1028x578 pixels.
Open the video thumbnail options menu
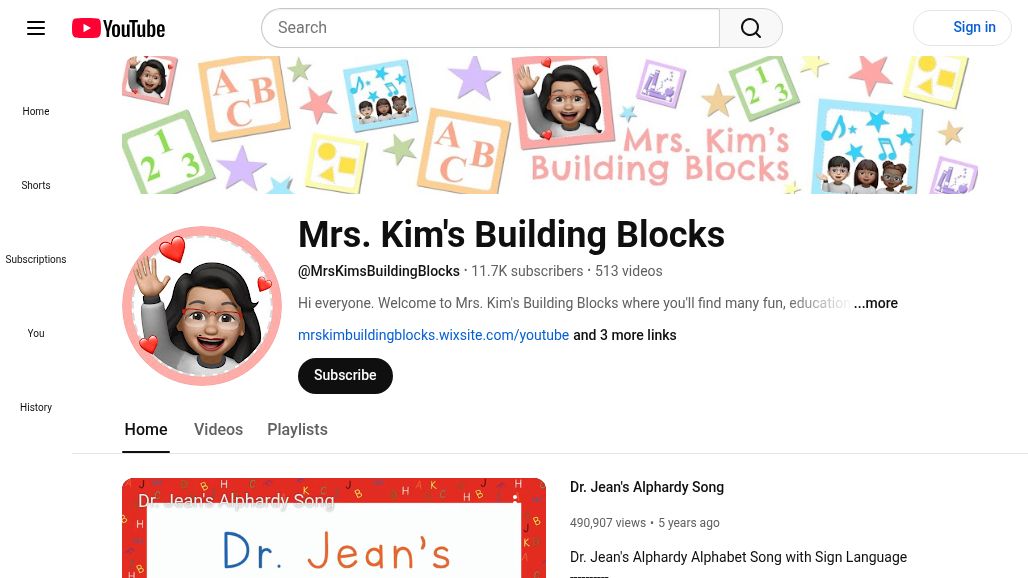pyautogui.click(x=516, y=500)
